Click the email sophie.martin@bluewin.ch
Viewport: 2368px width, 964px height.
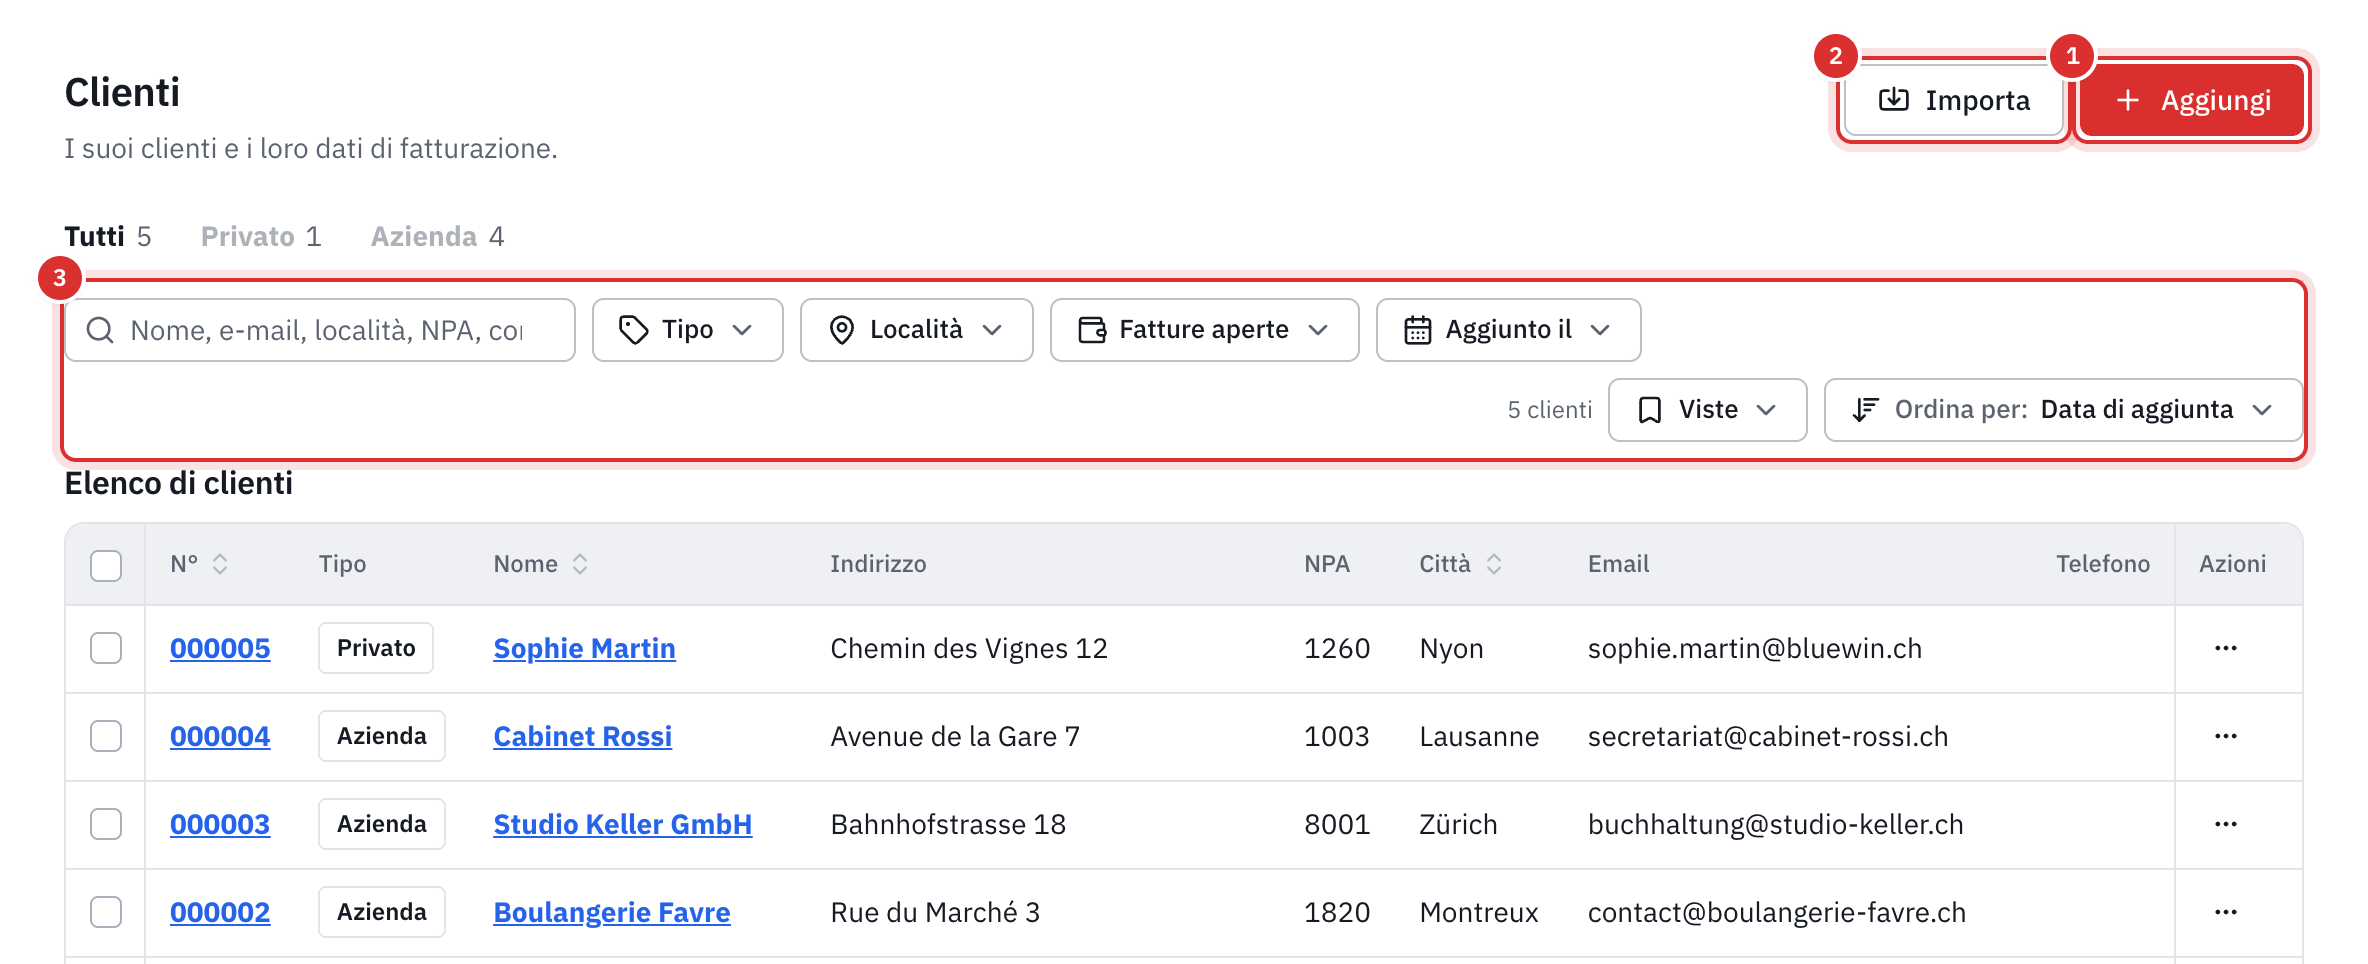(x=1755, y=648)
